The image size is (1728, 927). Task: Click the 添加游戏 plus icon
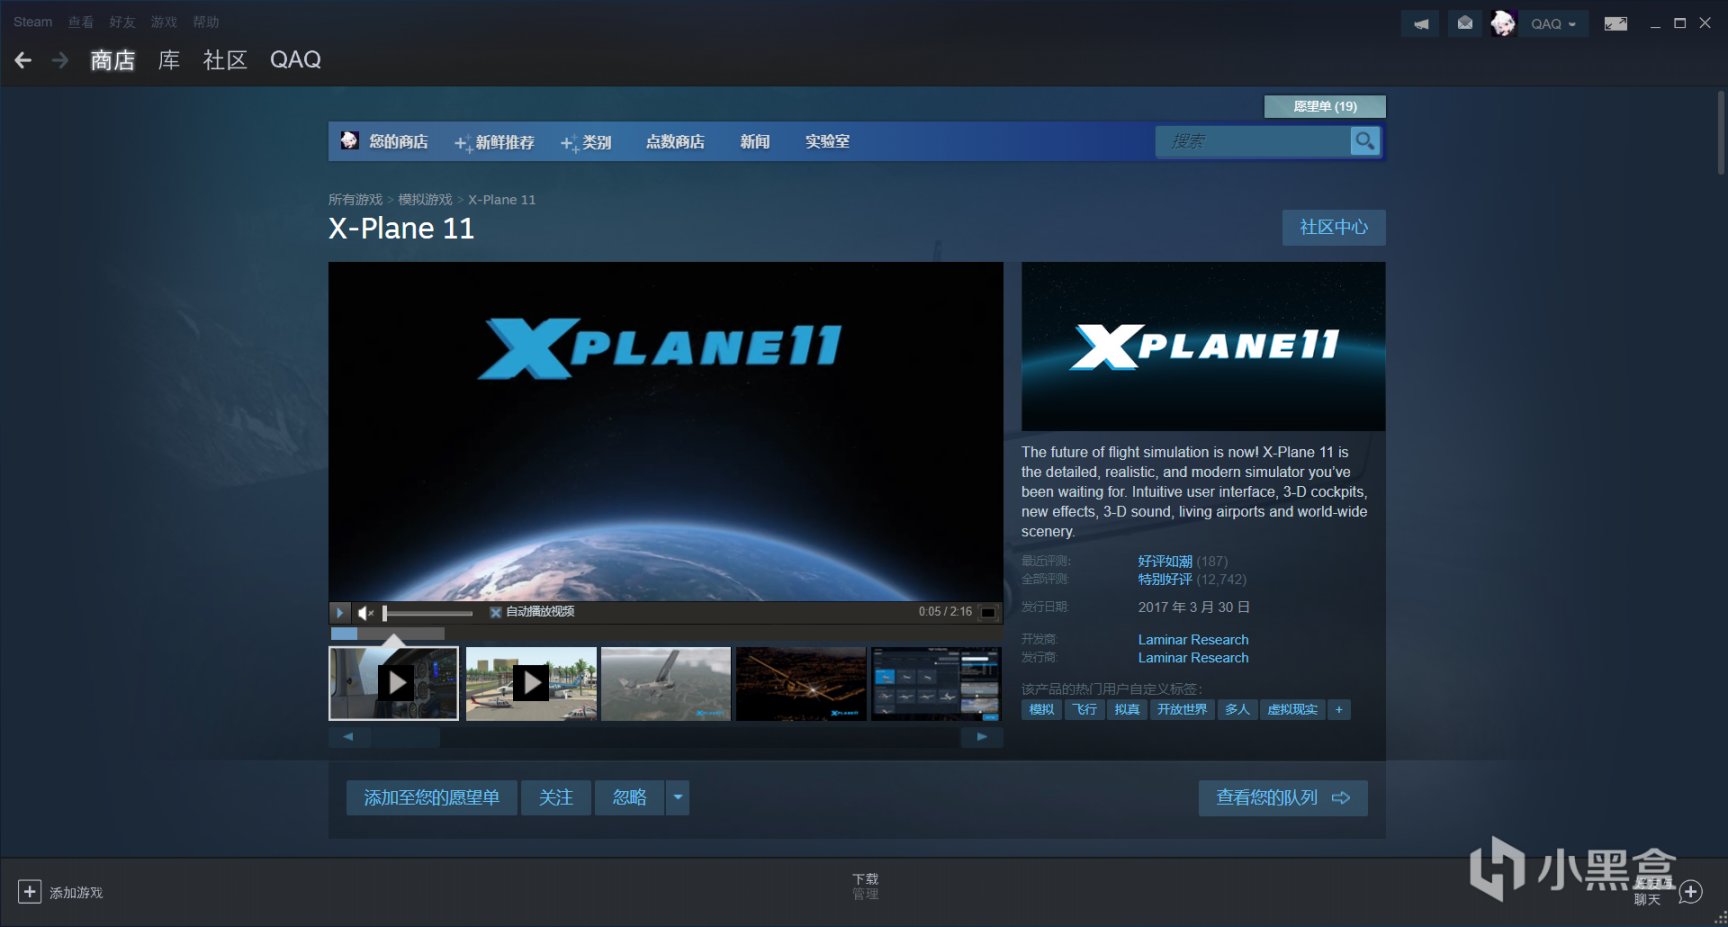tap(30, 892)
